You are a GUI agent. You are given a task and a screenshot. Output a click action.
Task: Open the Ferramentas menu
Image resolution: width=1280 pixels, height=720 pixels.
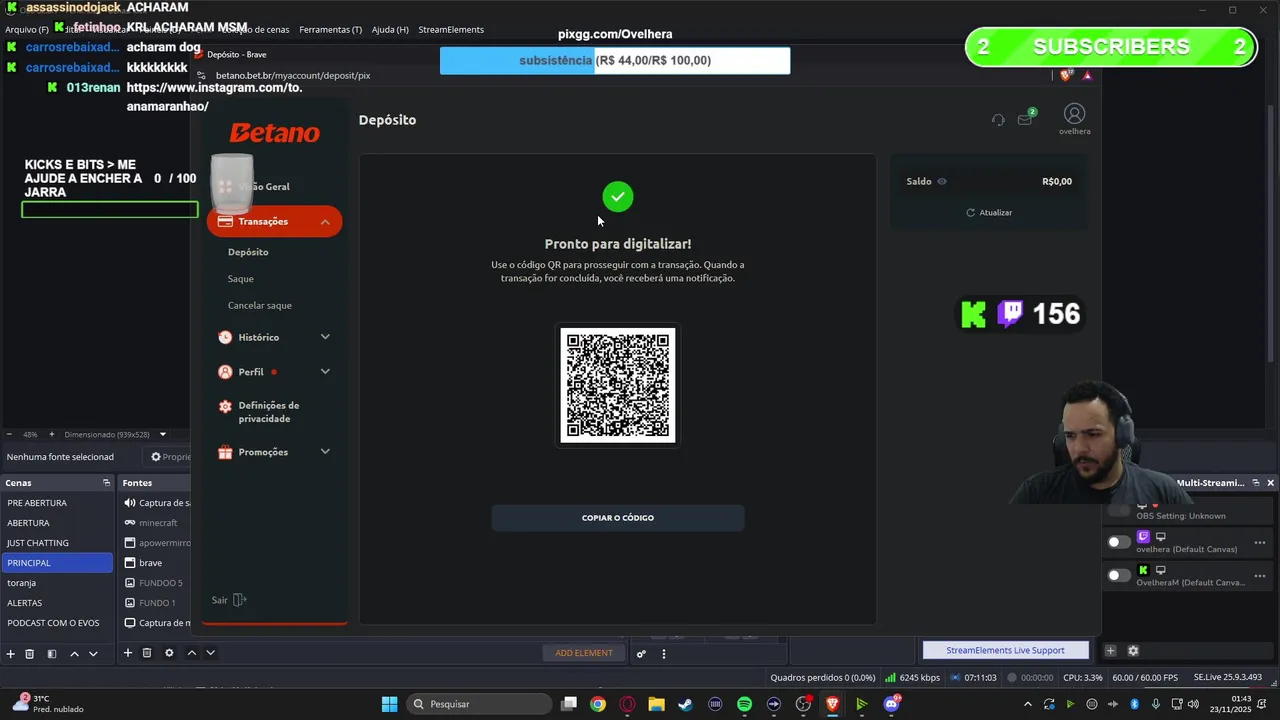tap(330, 30)
